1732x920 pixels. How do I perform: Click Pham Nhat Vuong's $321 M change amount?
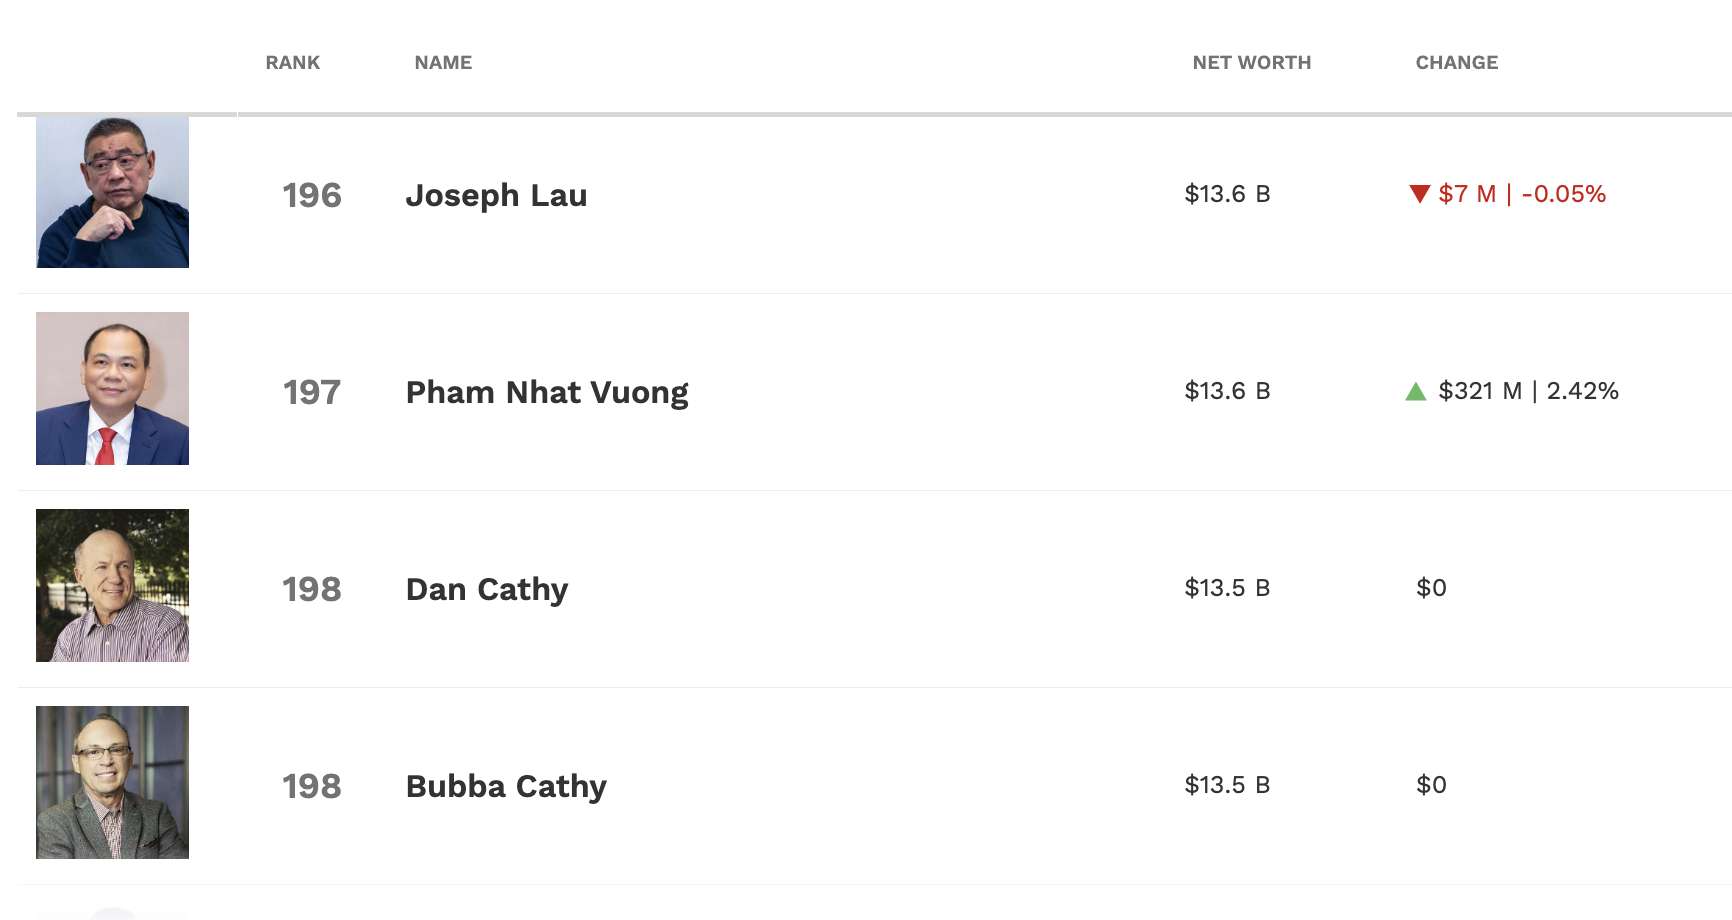1480,392
